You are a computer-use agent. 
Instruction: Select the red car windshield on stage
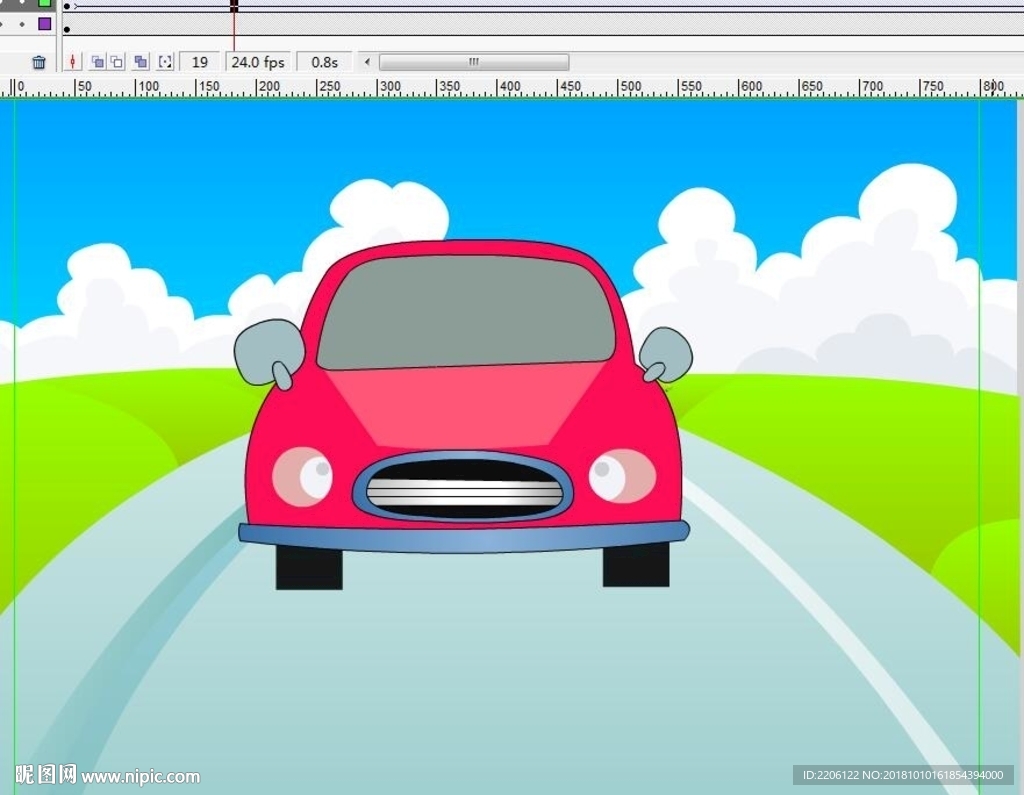[x=466, y=310]
